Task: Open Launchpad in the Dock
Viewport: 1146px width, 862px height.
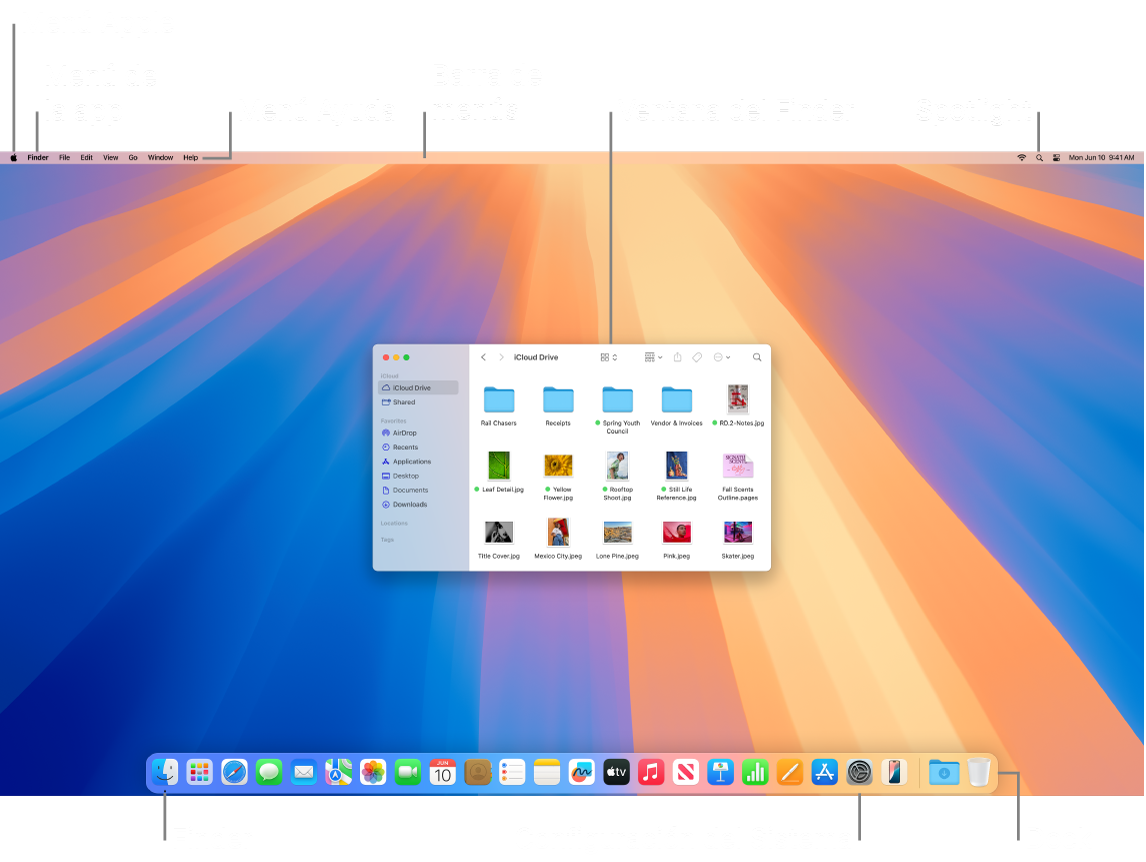Action: [200, 772]
